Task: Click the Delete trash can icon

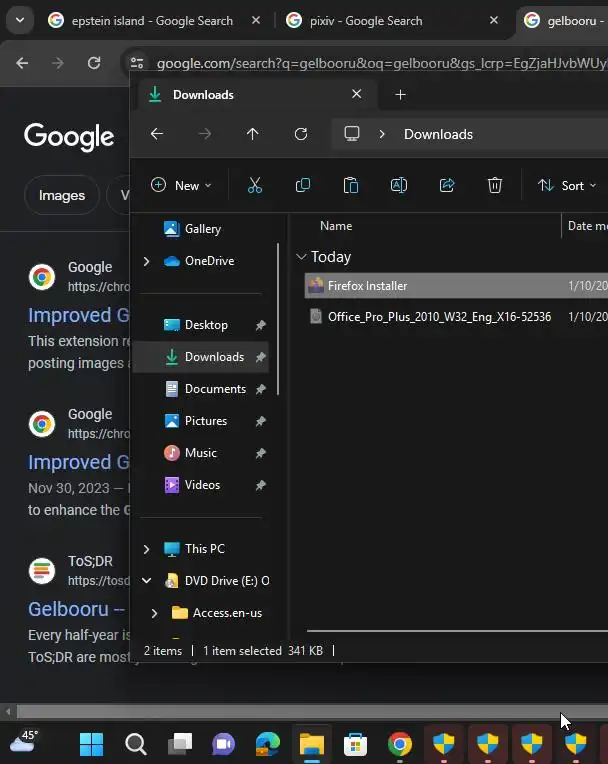Action: coord(494,185)
